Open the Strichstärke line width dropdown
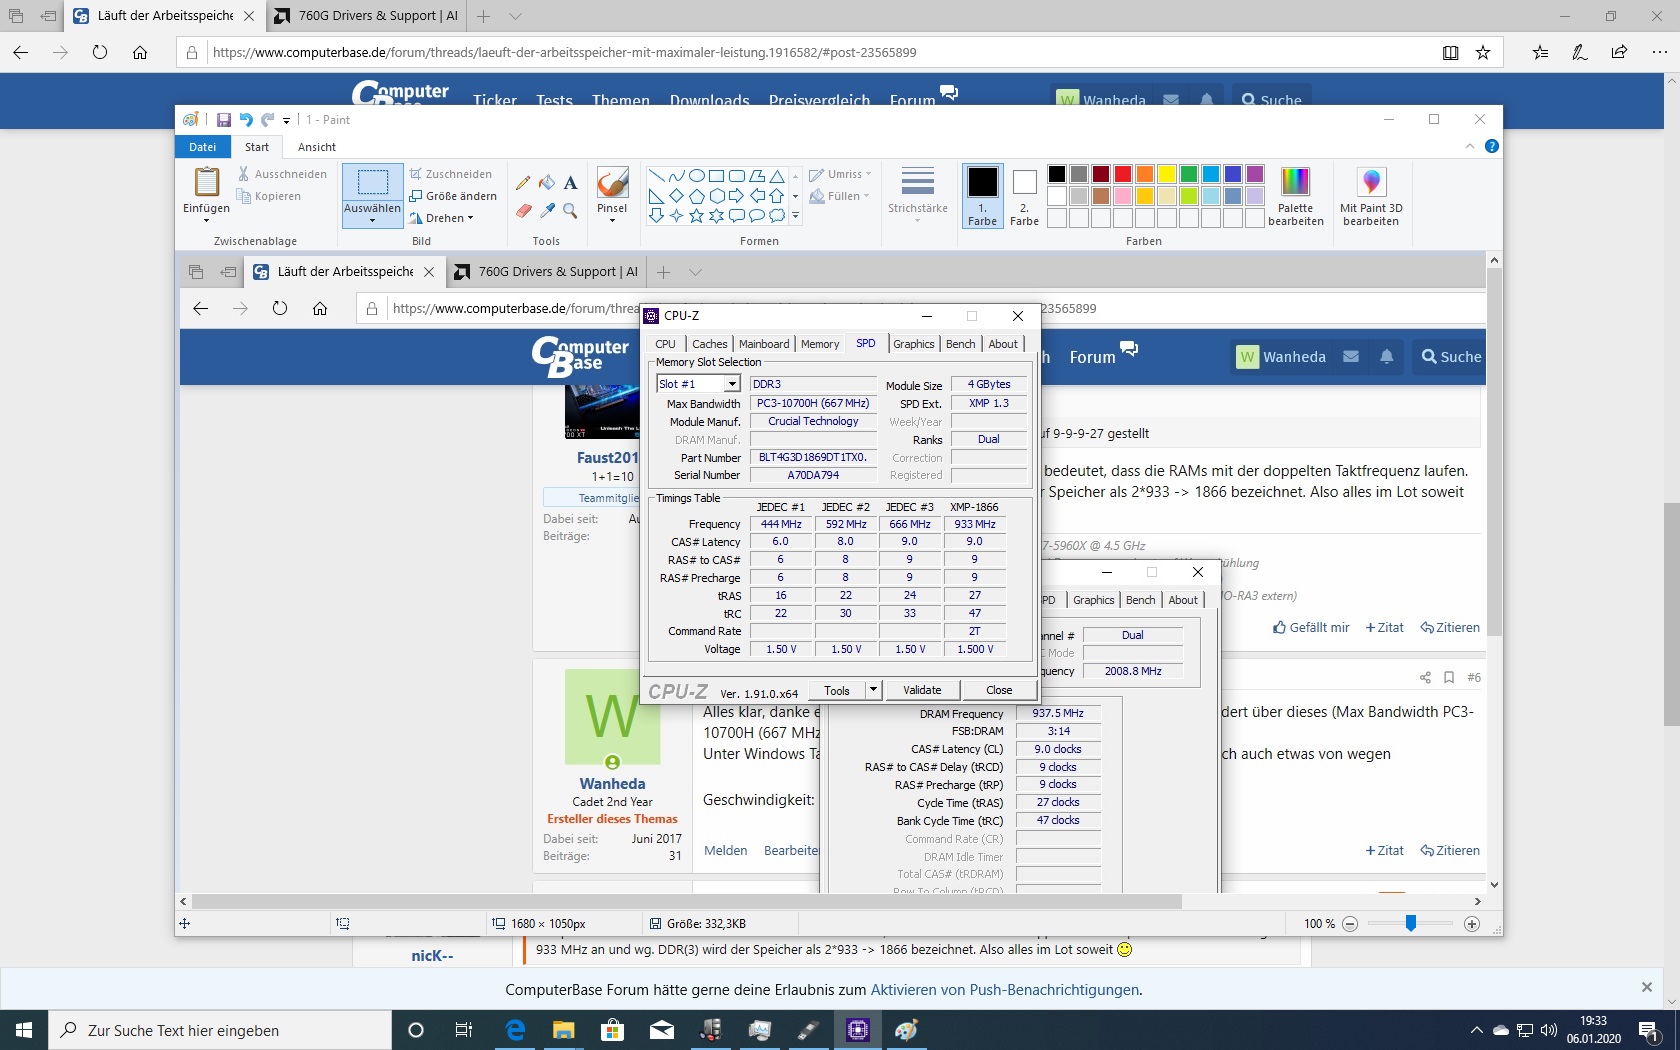Viewport: 1680px width, 1050px height. click(x=918, y=196)
